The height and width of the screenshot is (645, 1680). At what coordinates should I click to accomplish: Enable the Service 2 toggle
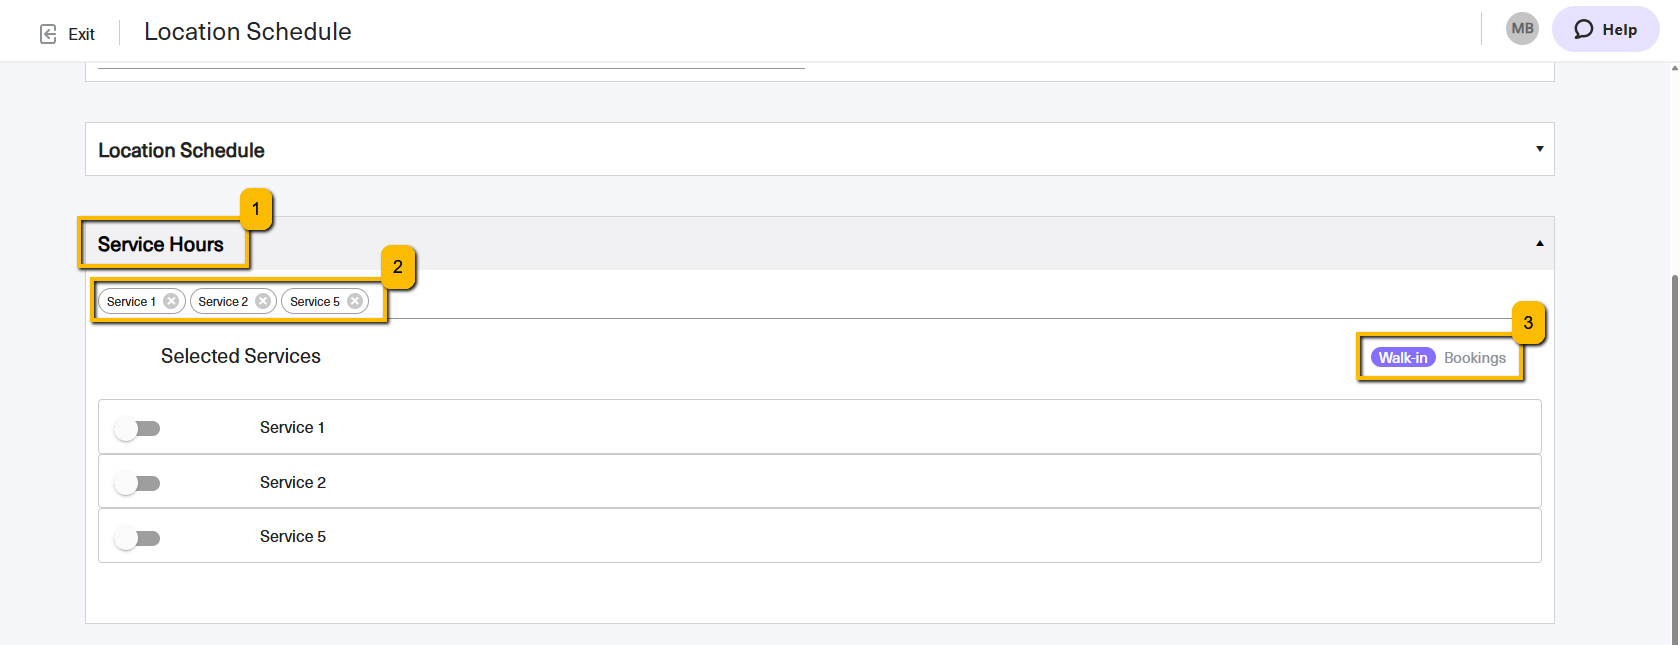click(x=137, y=484)
